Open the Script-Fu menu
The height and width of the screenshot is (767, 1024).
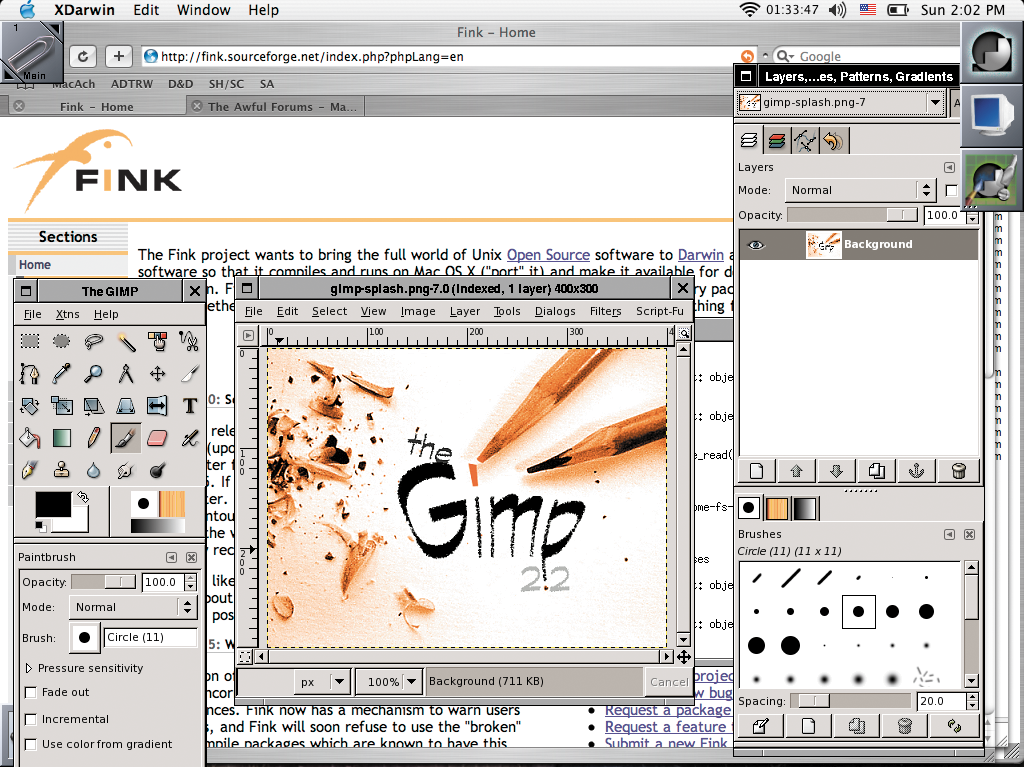(x=660, y=312)
